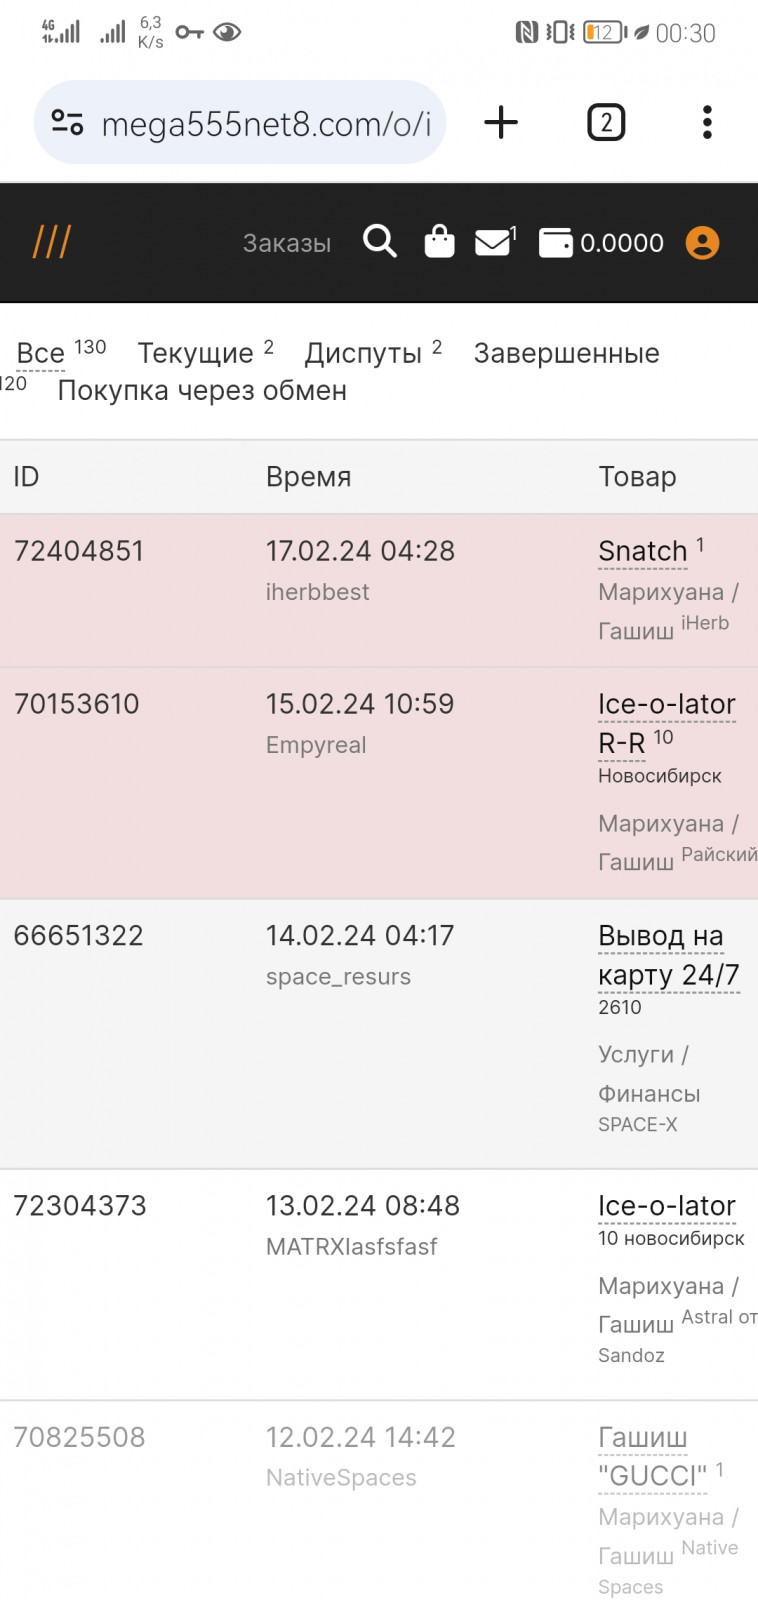Tap the address bar URL field
The image size is (758, 1600).
[x=266, y=124]
